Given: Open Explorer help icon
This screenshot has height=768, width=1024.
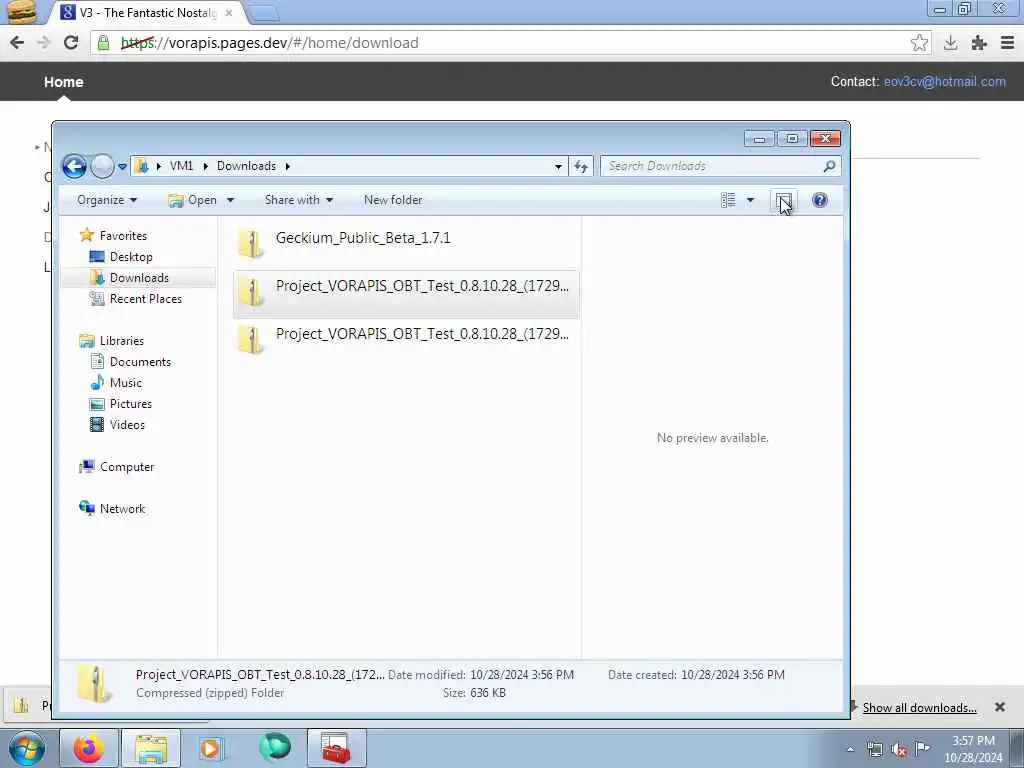Looking at the screenshot, I should tap(820, 200).
